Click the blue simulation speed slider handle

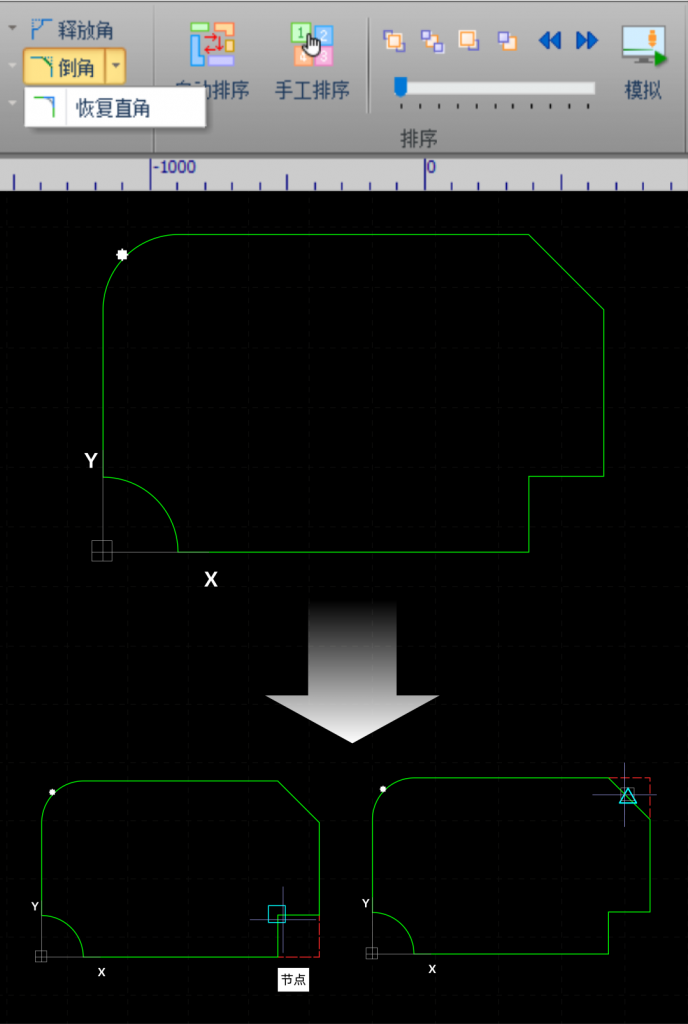(400, 87)
